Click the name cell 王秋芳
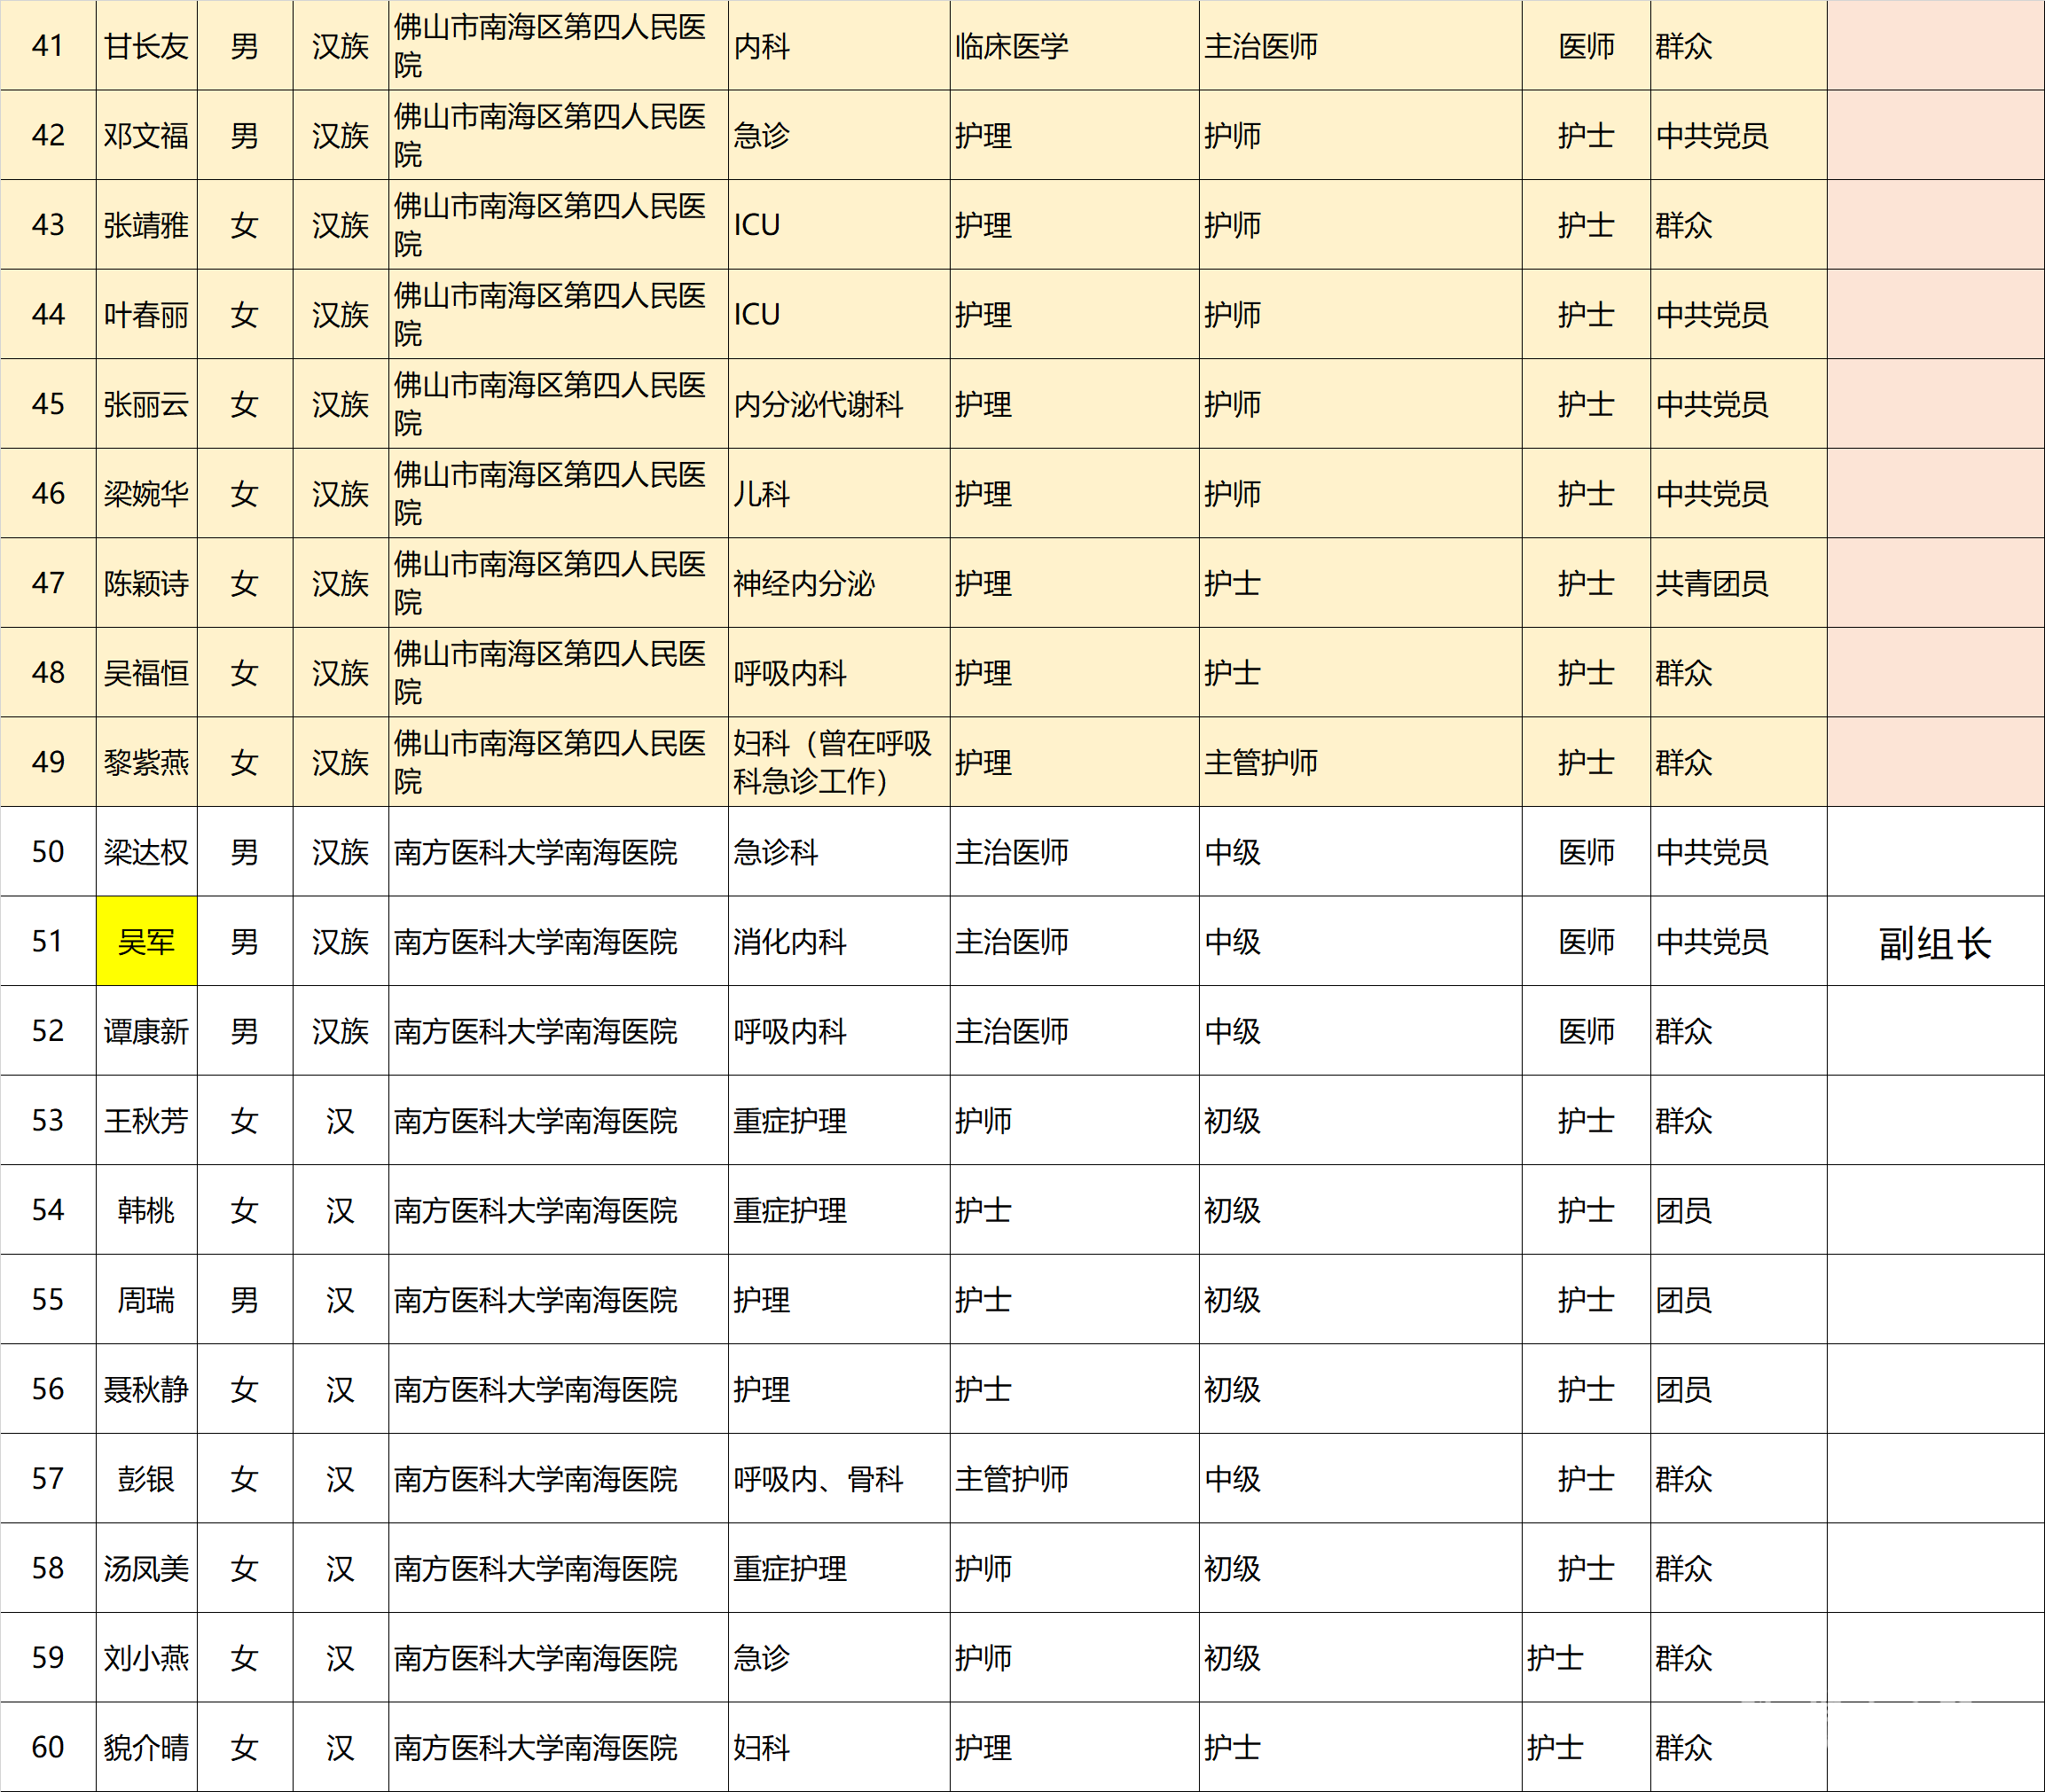 (147, 1120)
